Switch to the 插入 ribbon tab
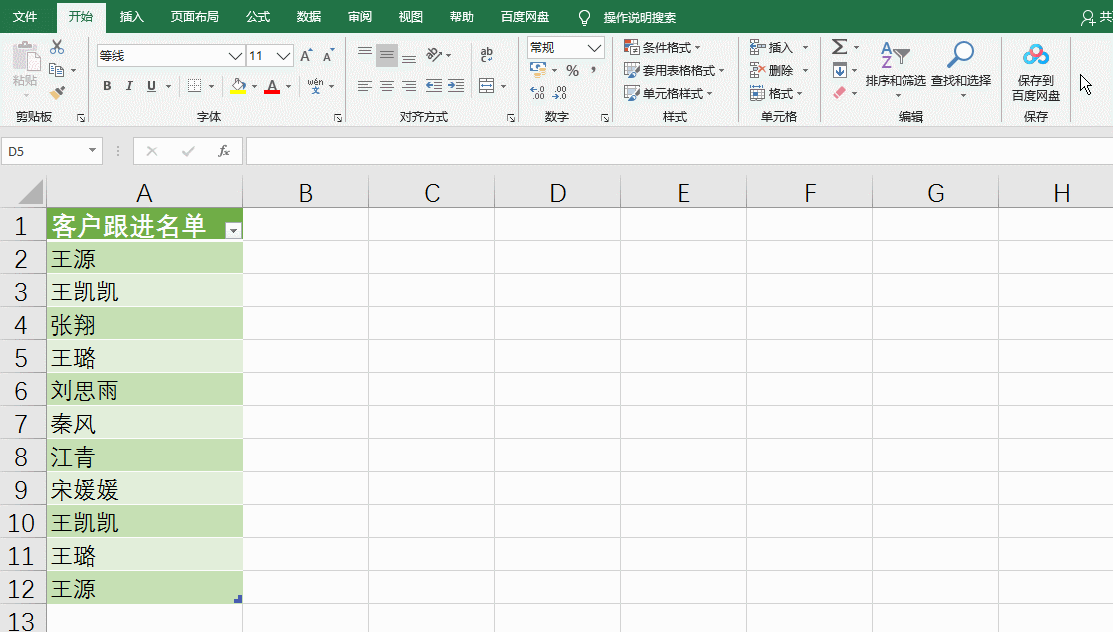 click(x=133, y=16)
